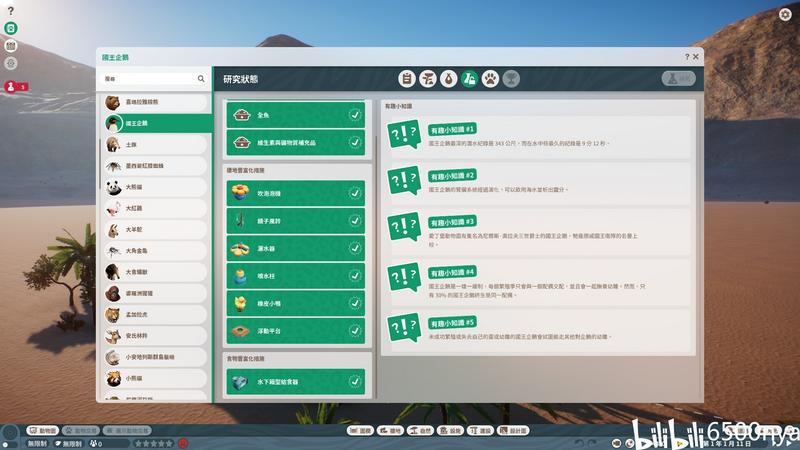Image resolution: width=800 pixels, height=450 pixels.
Task: Click the whole fish 全魚 food item
Action: (x=295, y=115)
